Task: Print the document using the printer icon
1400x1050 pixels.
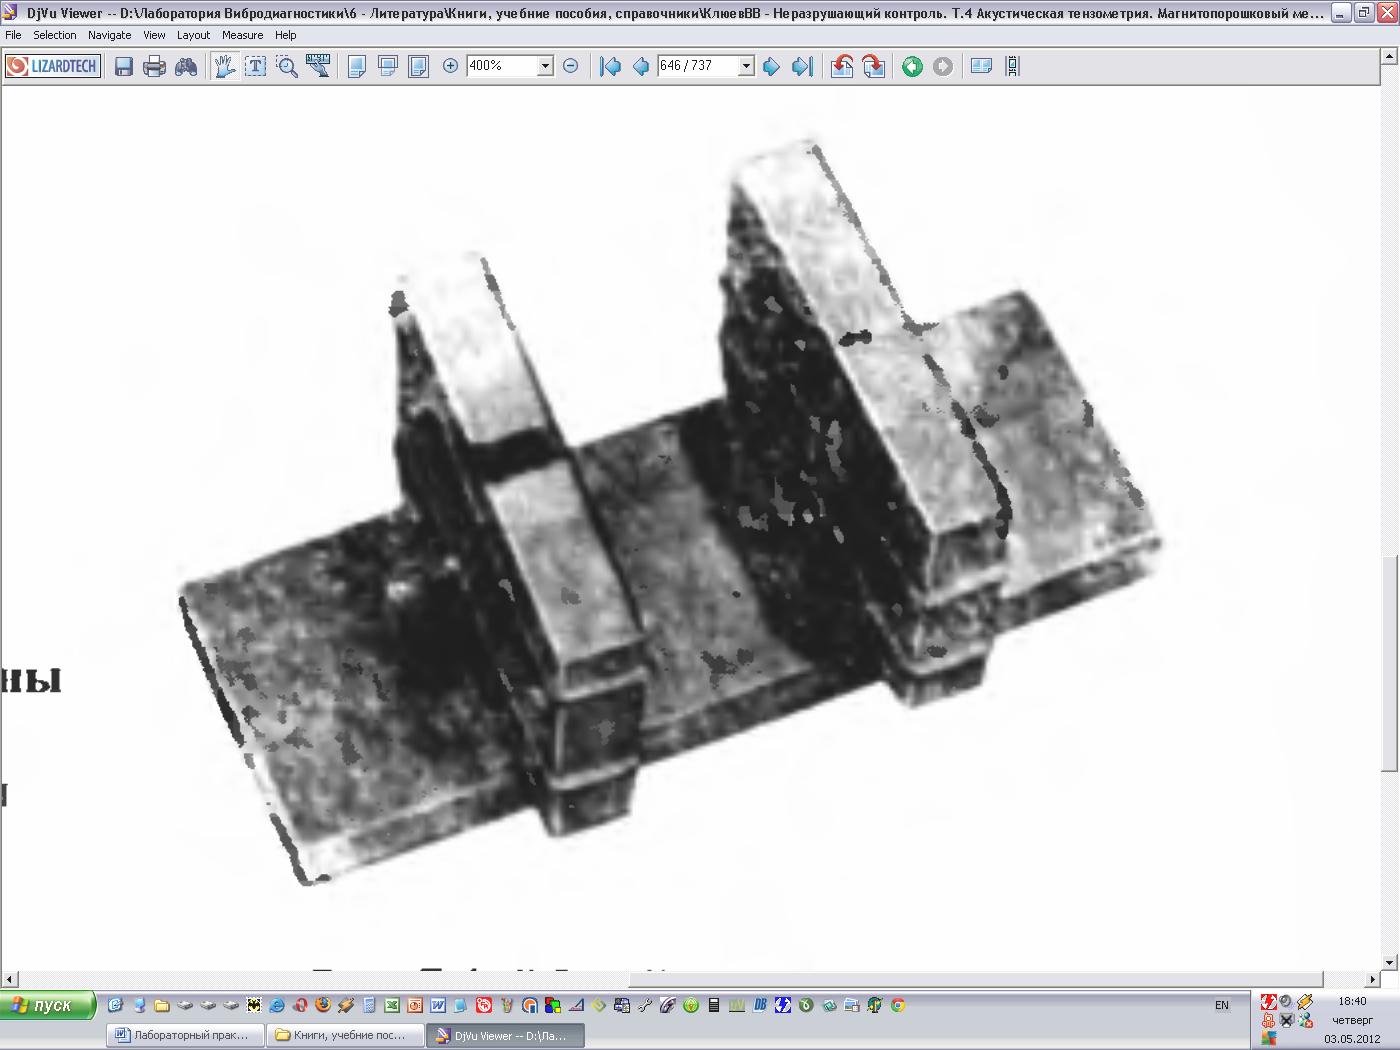Action: coord(154,66)
